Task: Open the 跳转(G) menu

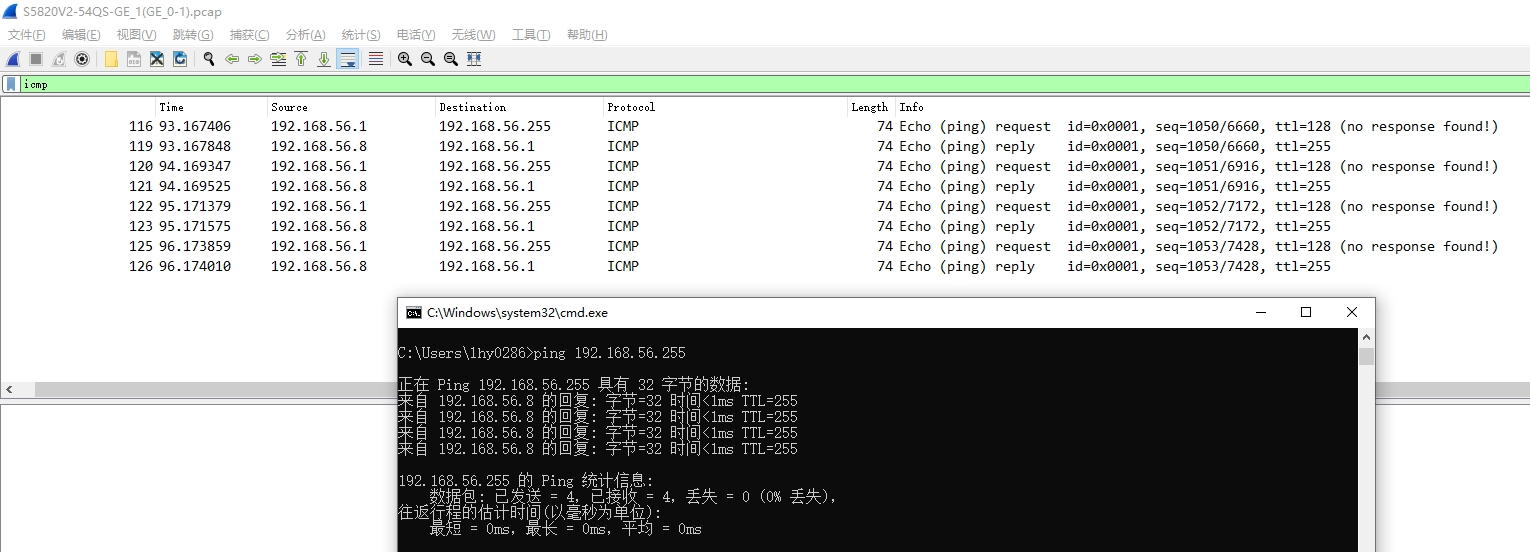Action: click(193, 35)
